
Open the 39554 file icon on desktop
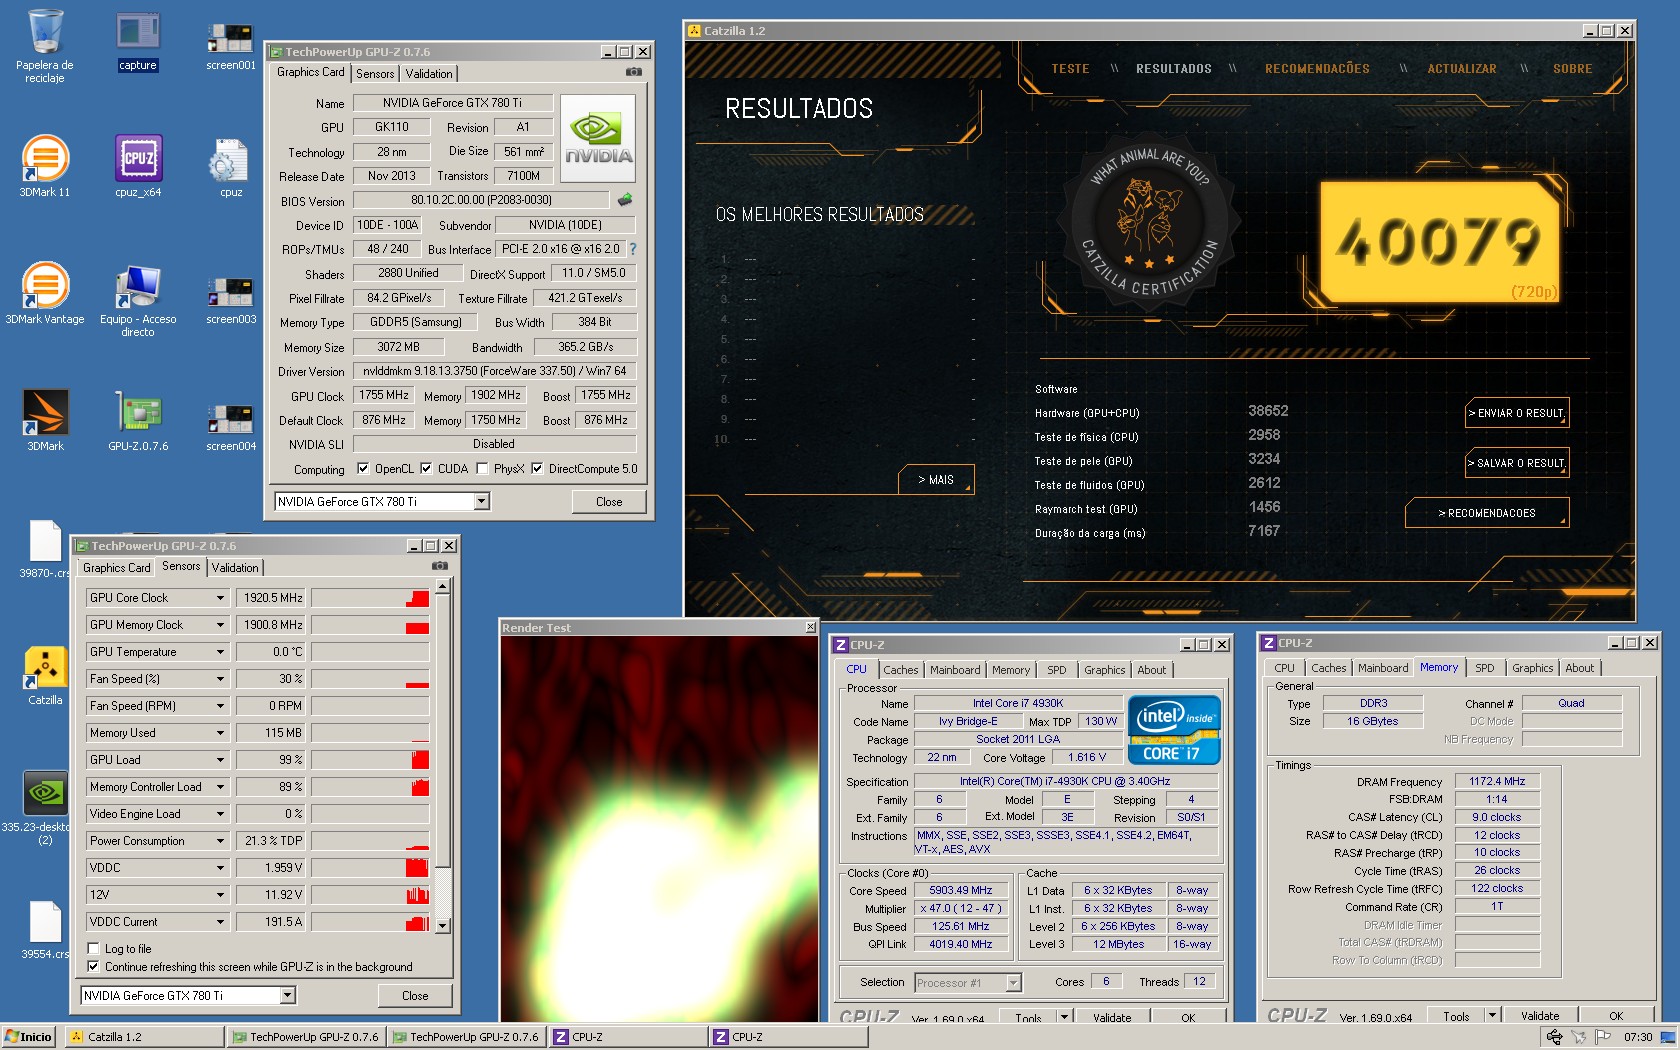click(45, 930)
